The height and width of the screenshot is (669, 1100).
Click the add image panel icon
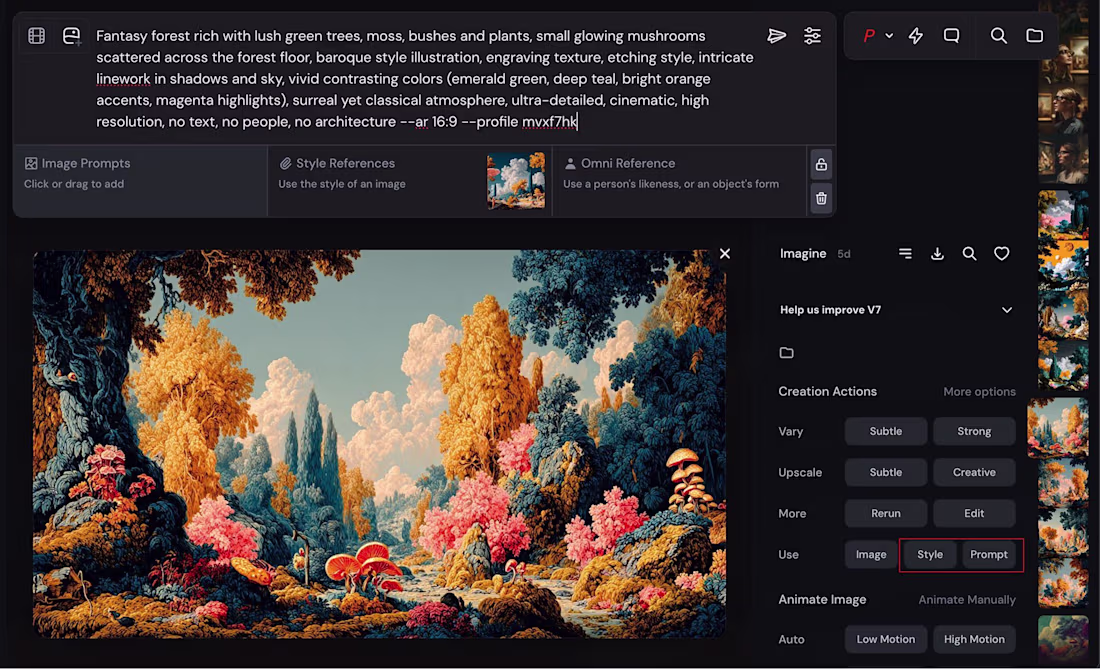72,36
